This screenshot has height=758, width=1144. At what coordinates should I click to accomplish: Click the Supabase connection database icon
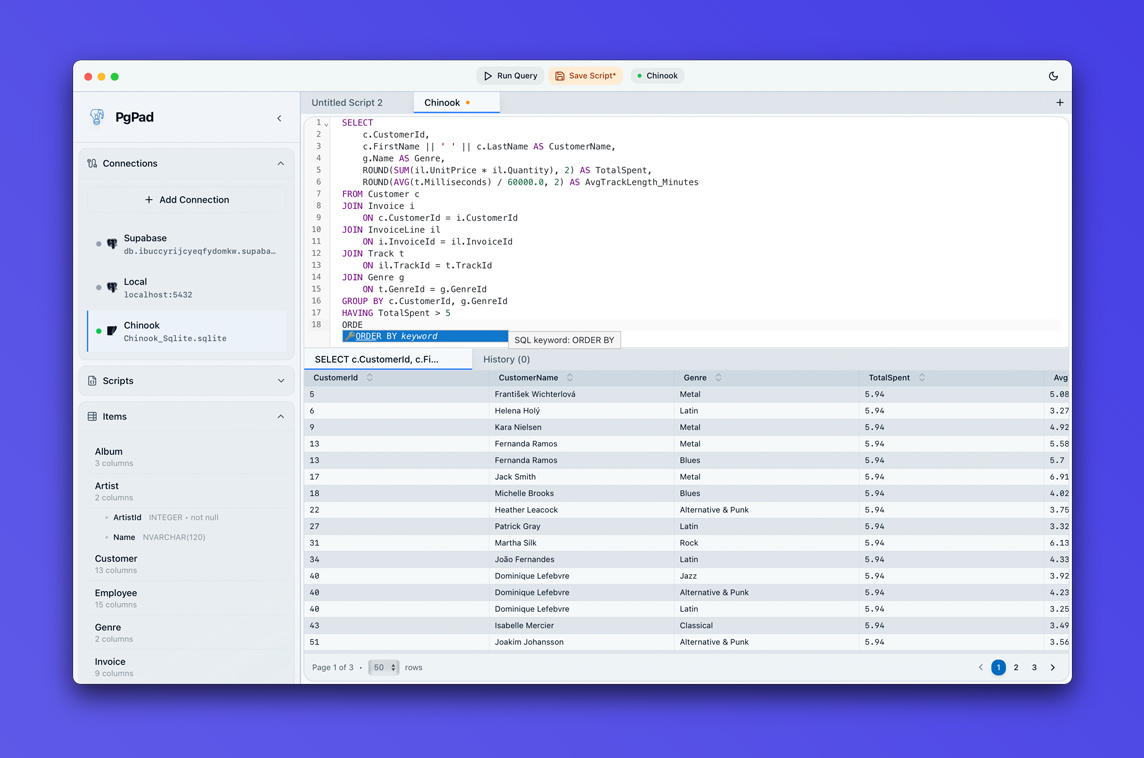pos(112,244)
